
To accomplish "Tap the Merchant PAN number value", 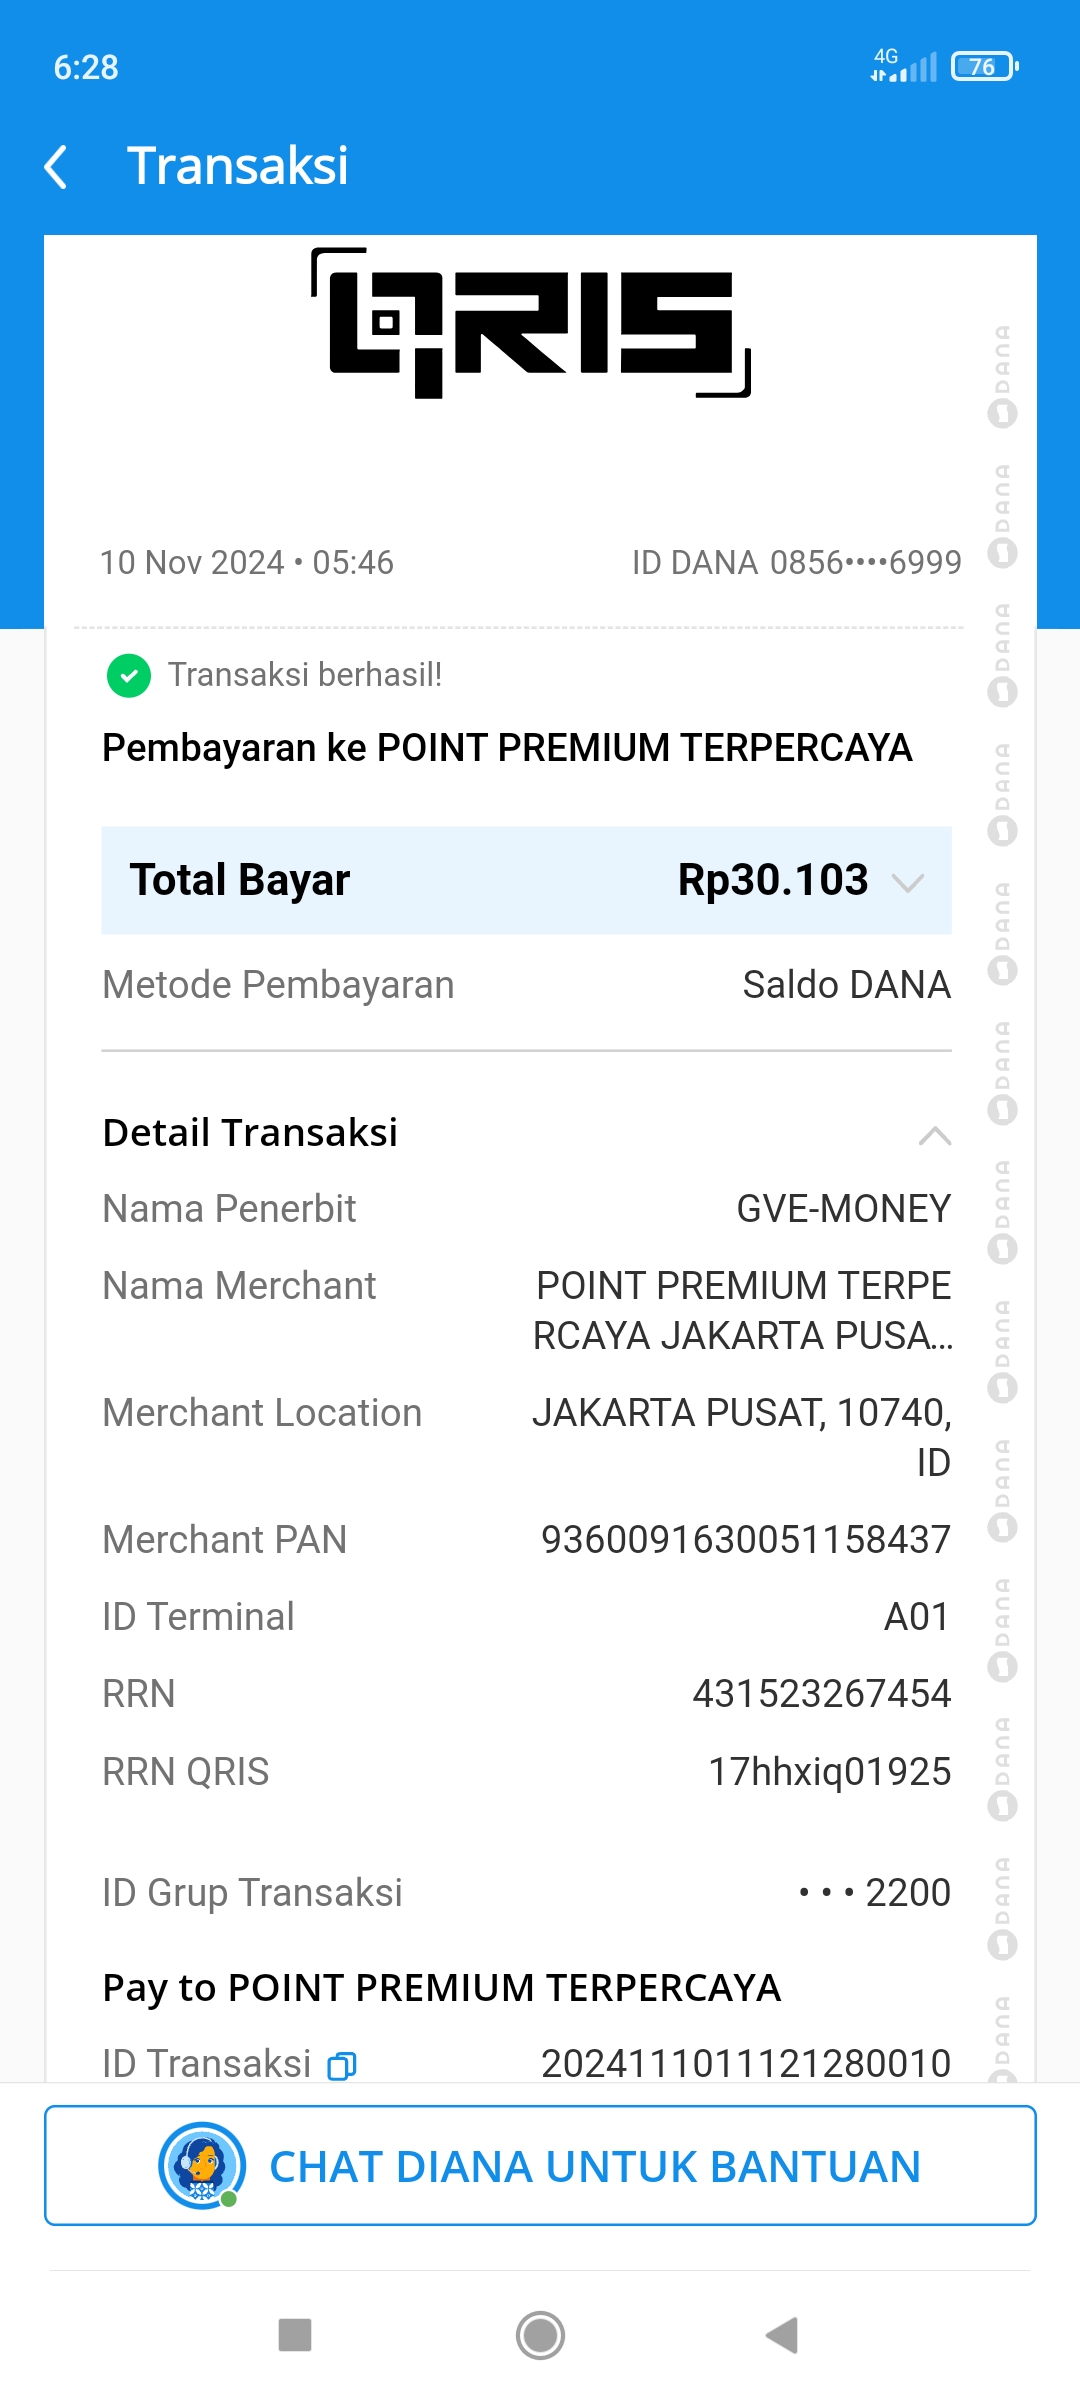I will click(745, 1540).
